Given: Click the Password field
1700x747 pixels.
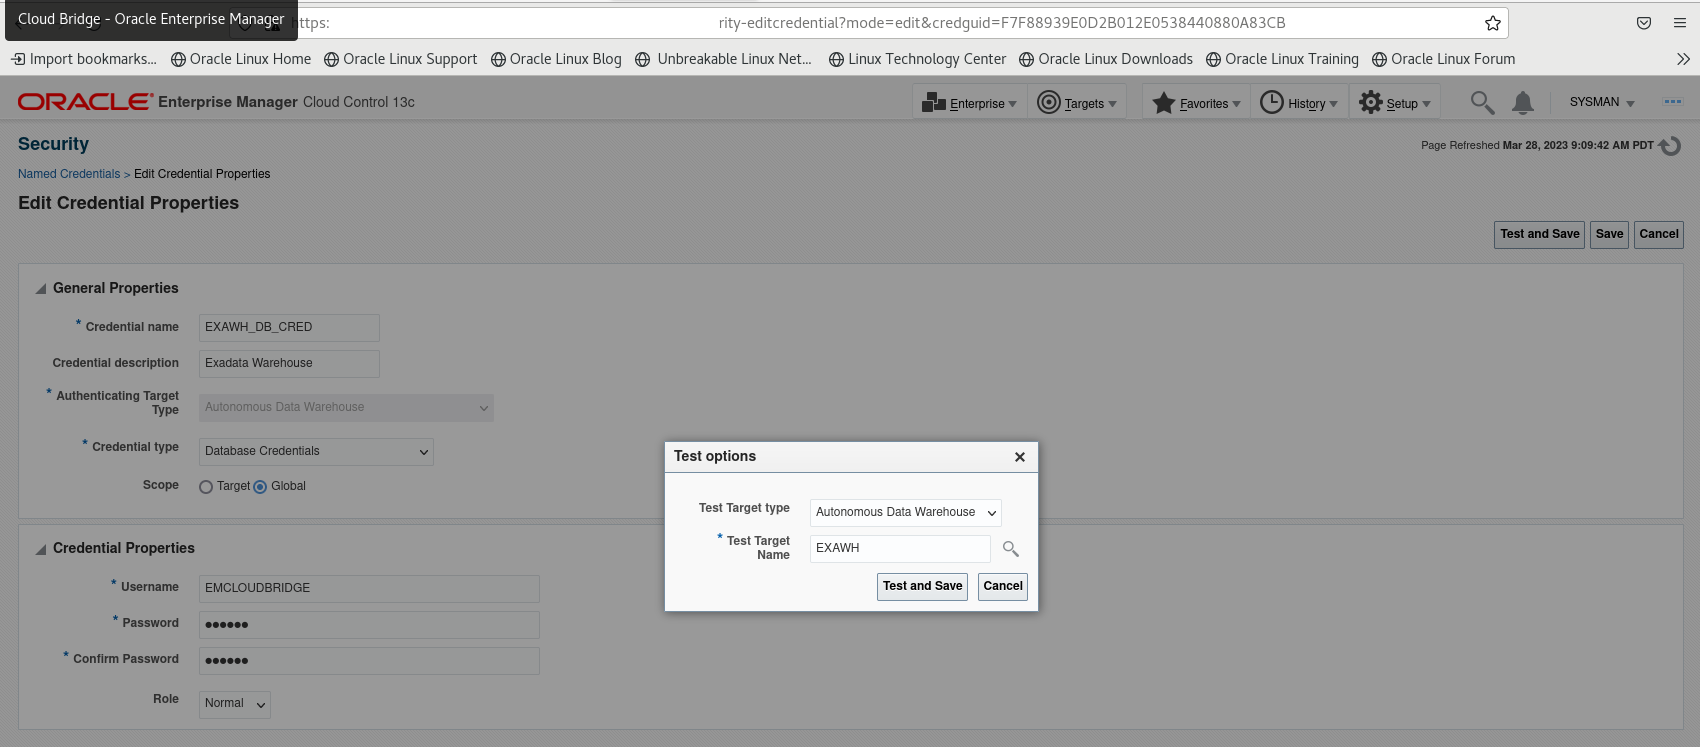Looking at the screenshot, I should 369,624.
